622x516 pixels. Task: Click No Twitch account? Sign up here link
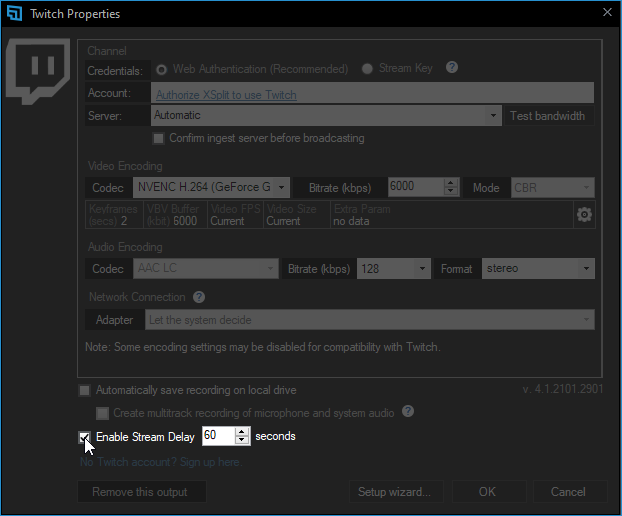click(x=161, y=462)
